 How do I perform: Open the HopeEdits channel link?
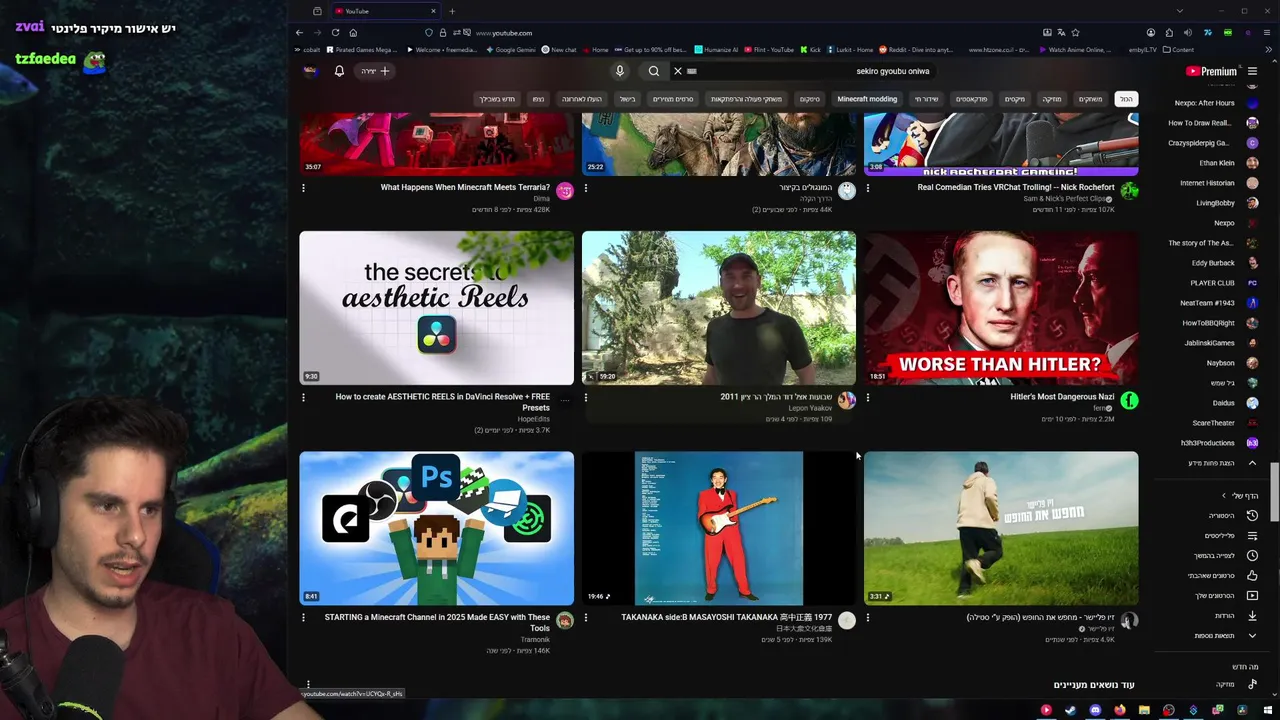533,419
